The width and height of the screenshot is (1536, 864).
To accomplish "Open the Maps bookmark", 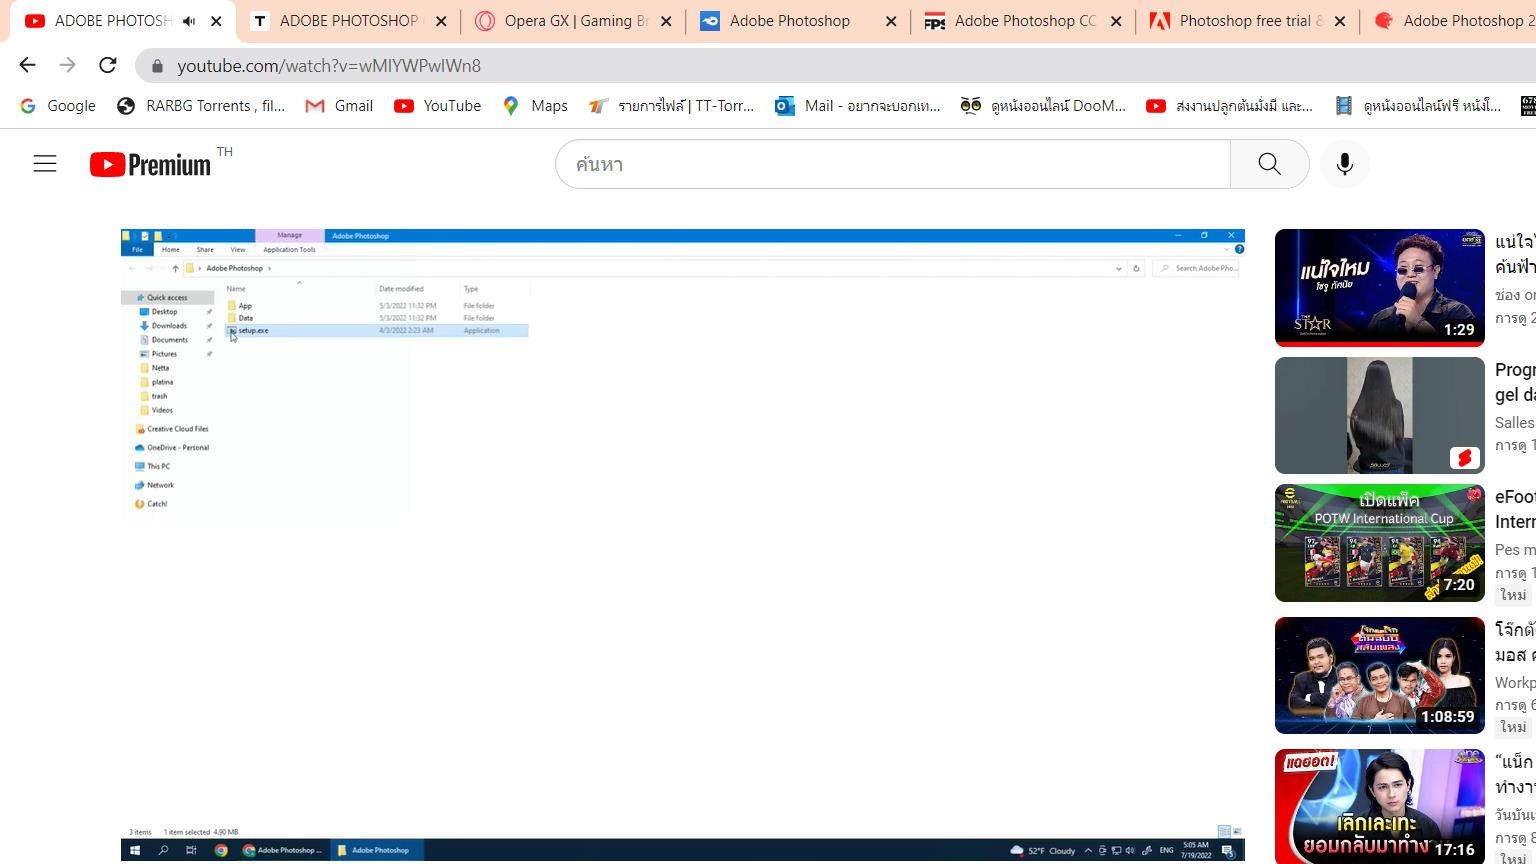I will 535,106.
